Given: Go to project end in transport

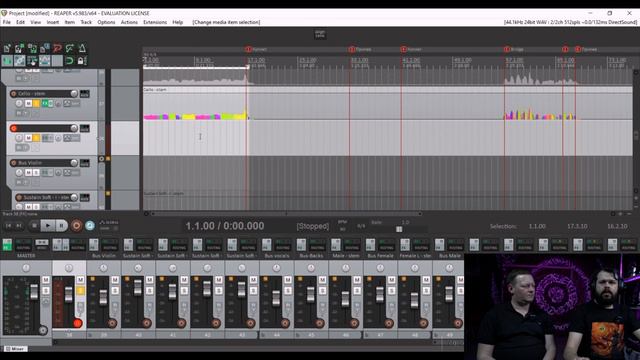Looking at the screenshot, I should 19,225.
